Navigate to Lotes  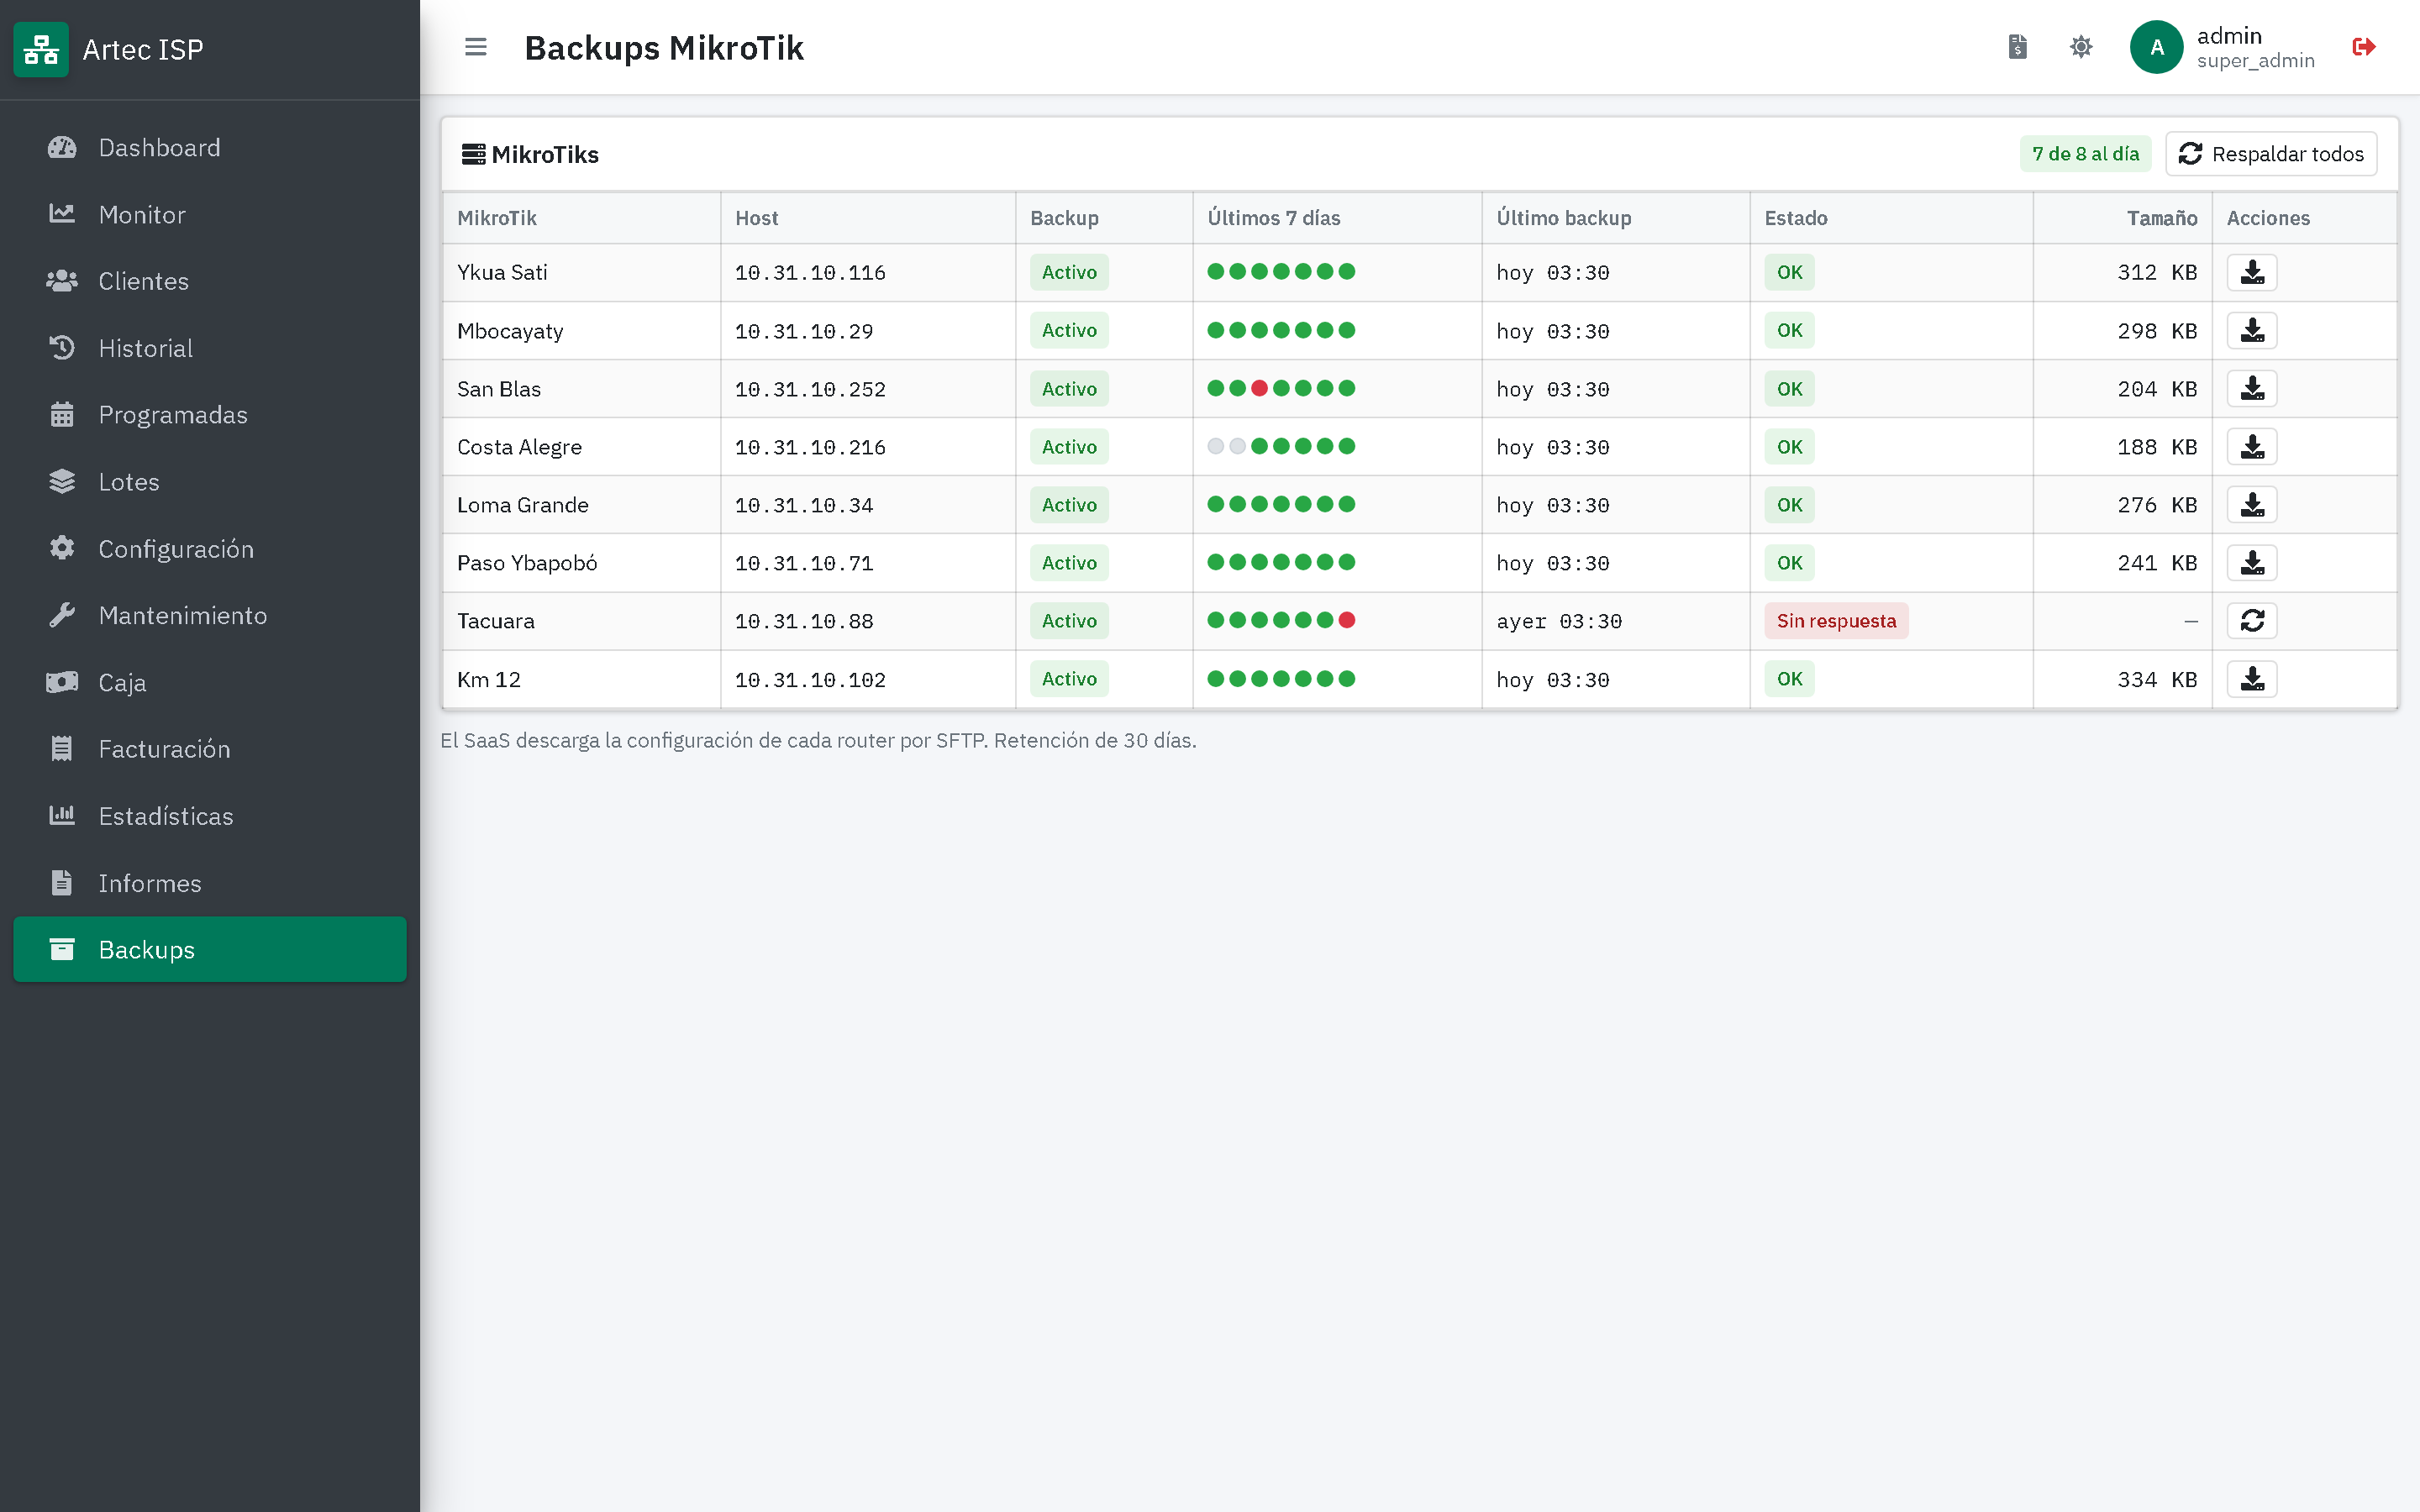pyautogui.click(x=210, y=482)
